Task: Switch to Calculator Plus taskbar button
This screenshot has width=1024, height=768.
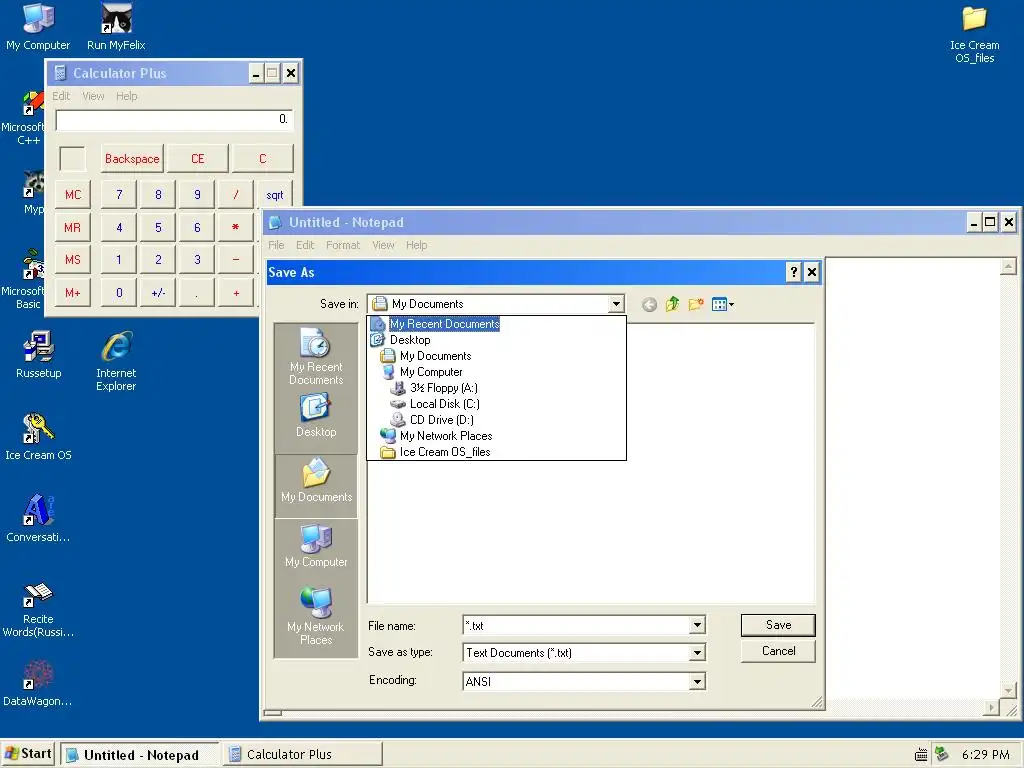Action: (302, 754)
